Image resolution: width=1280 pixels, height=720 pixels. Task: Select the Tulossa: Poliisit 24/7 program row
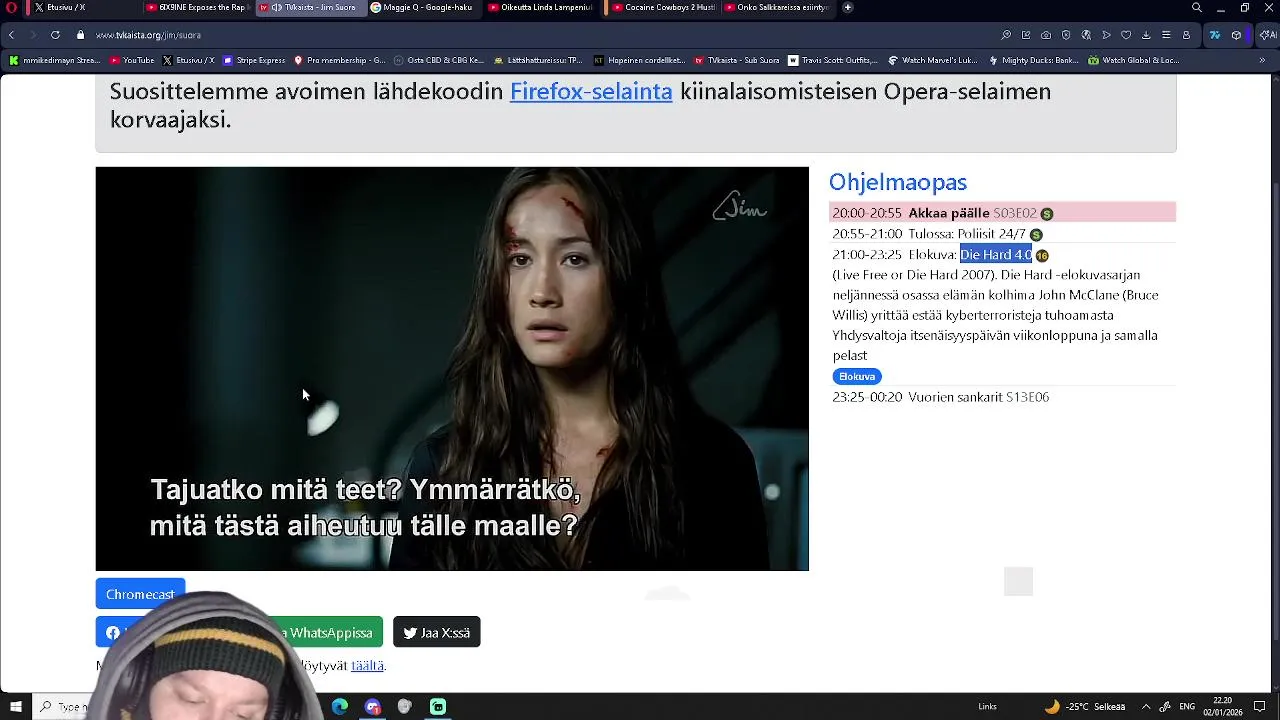point(1002,234)
